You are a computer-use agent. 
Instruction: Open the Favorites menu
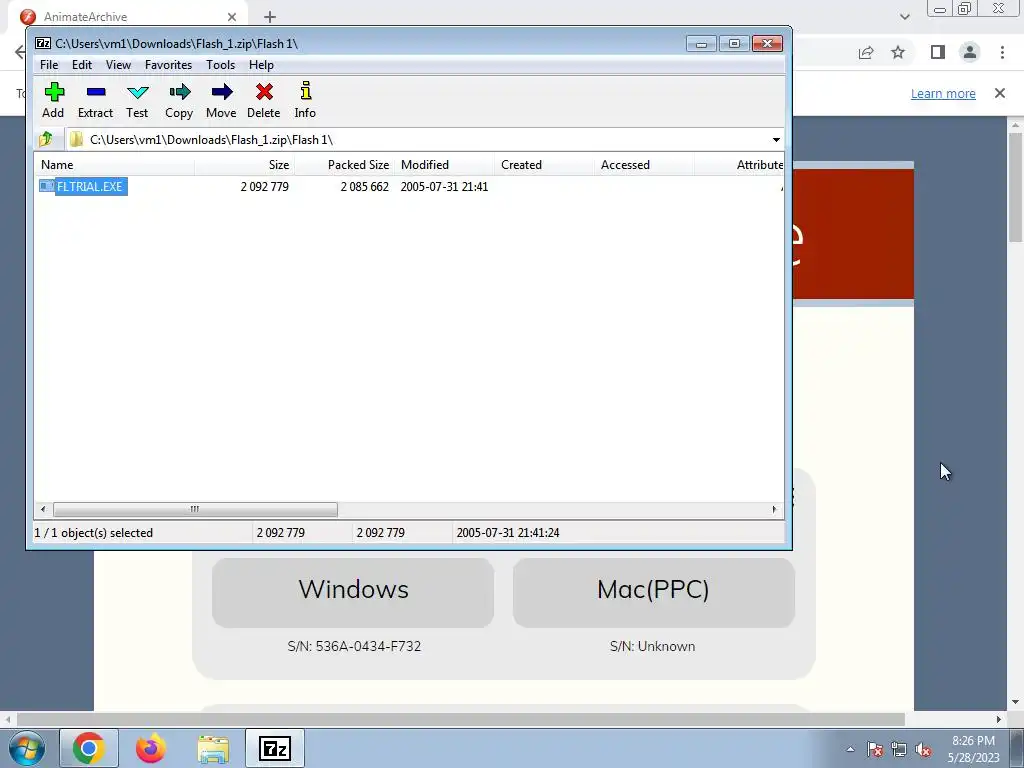[x=168, y=65]
